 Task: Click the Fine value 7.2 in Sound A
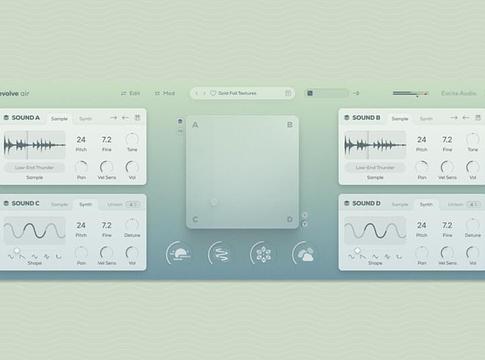point(106,140)
